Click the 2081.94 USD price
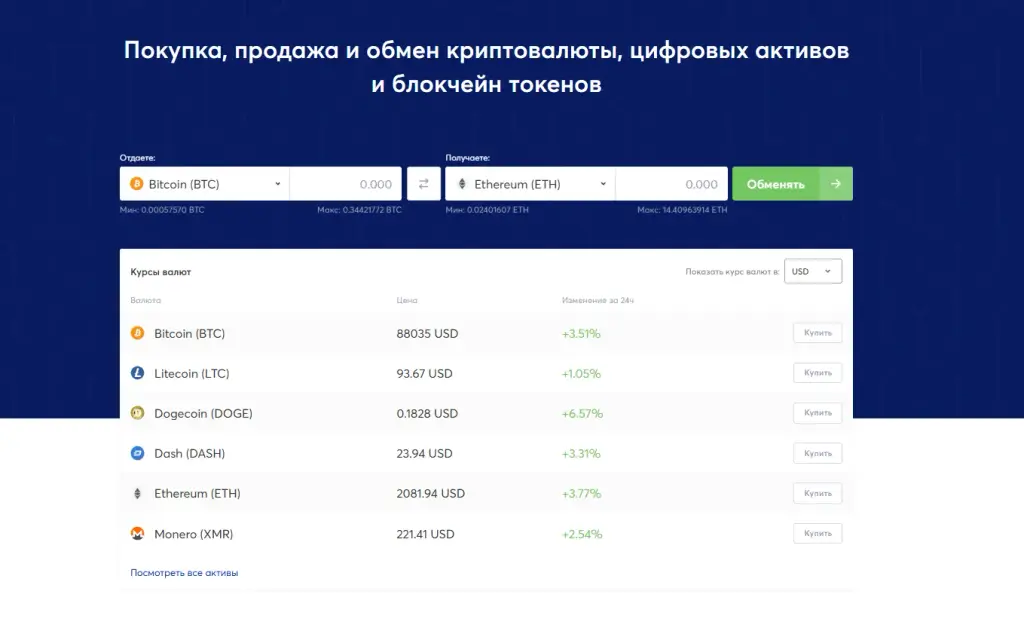This screenshot has height=622, width=1024. [x=430, y=493]
